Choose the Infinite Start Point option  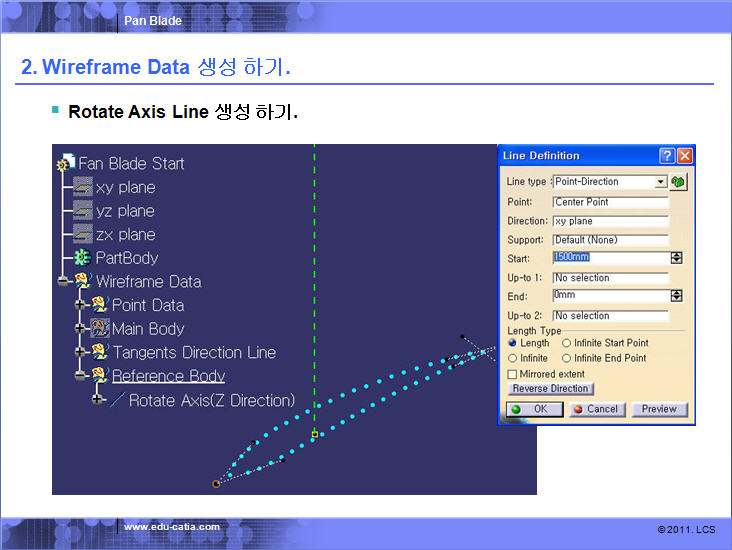pos(567,343)
